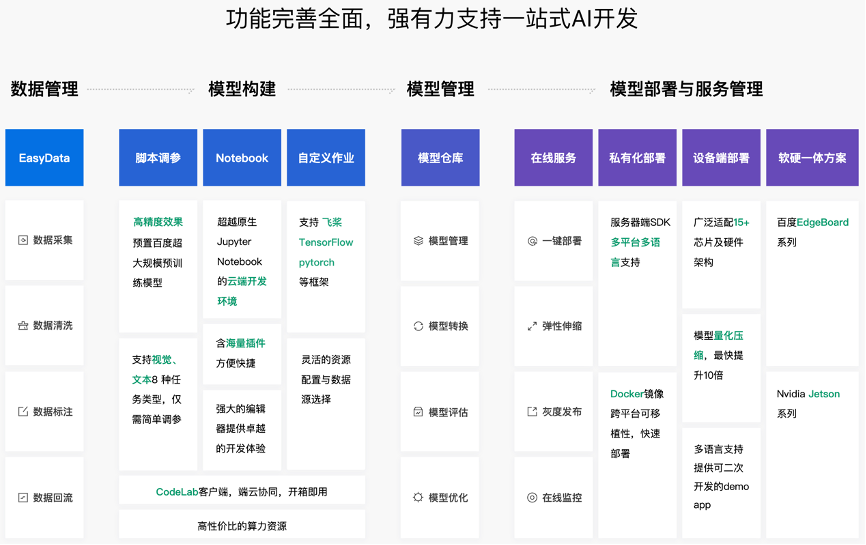Click the 数据回流 icon
The image size is (866, 545).
(23, 498)
